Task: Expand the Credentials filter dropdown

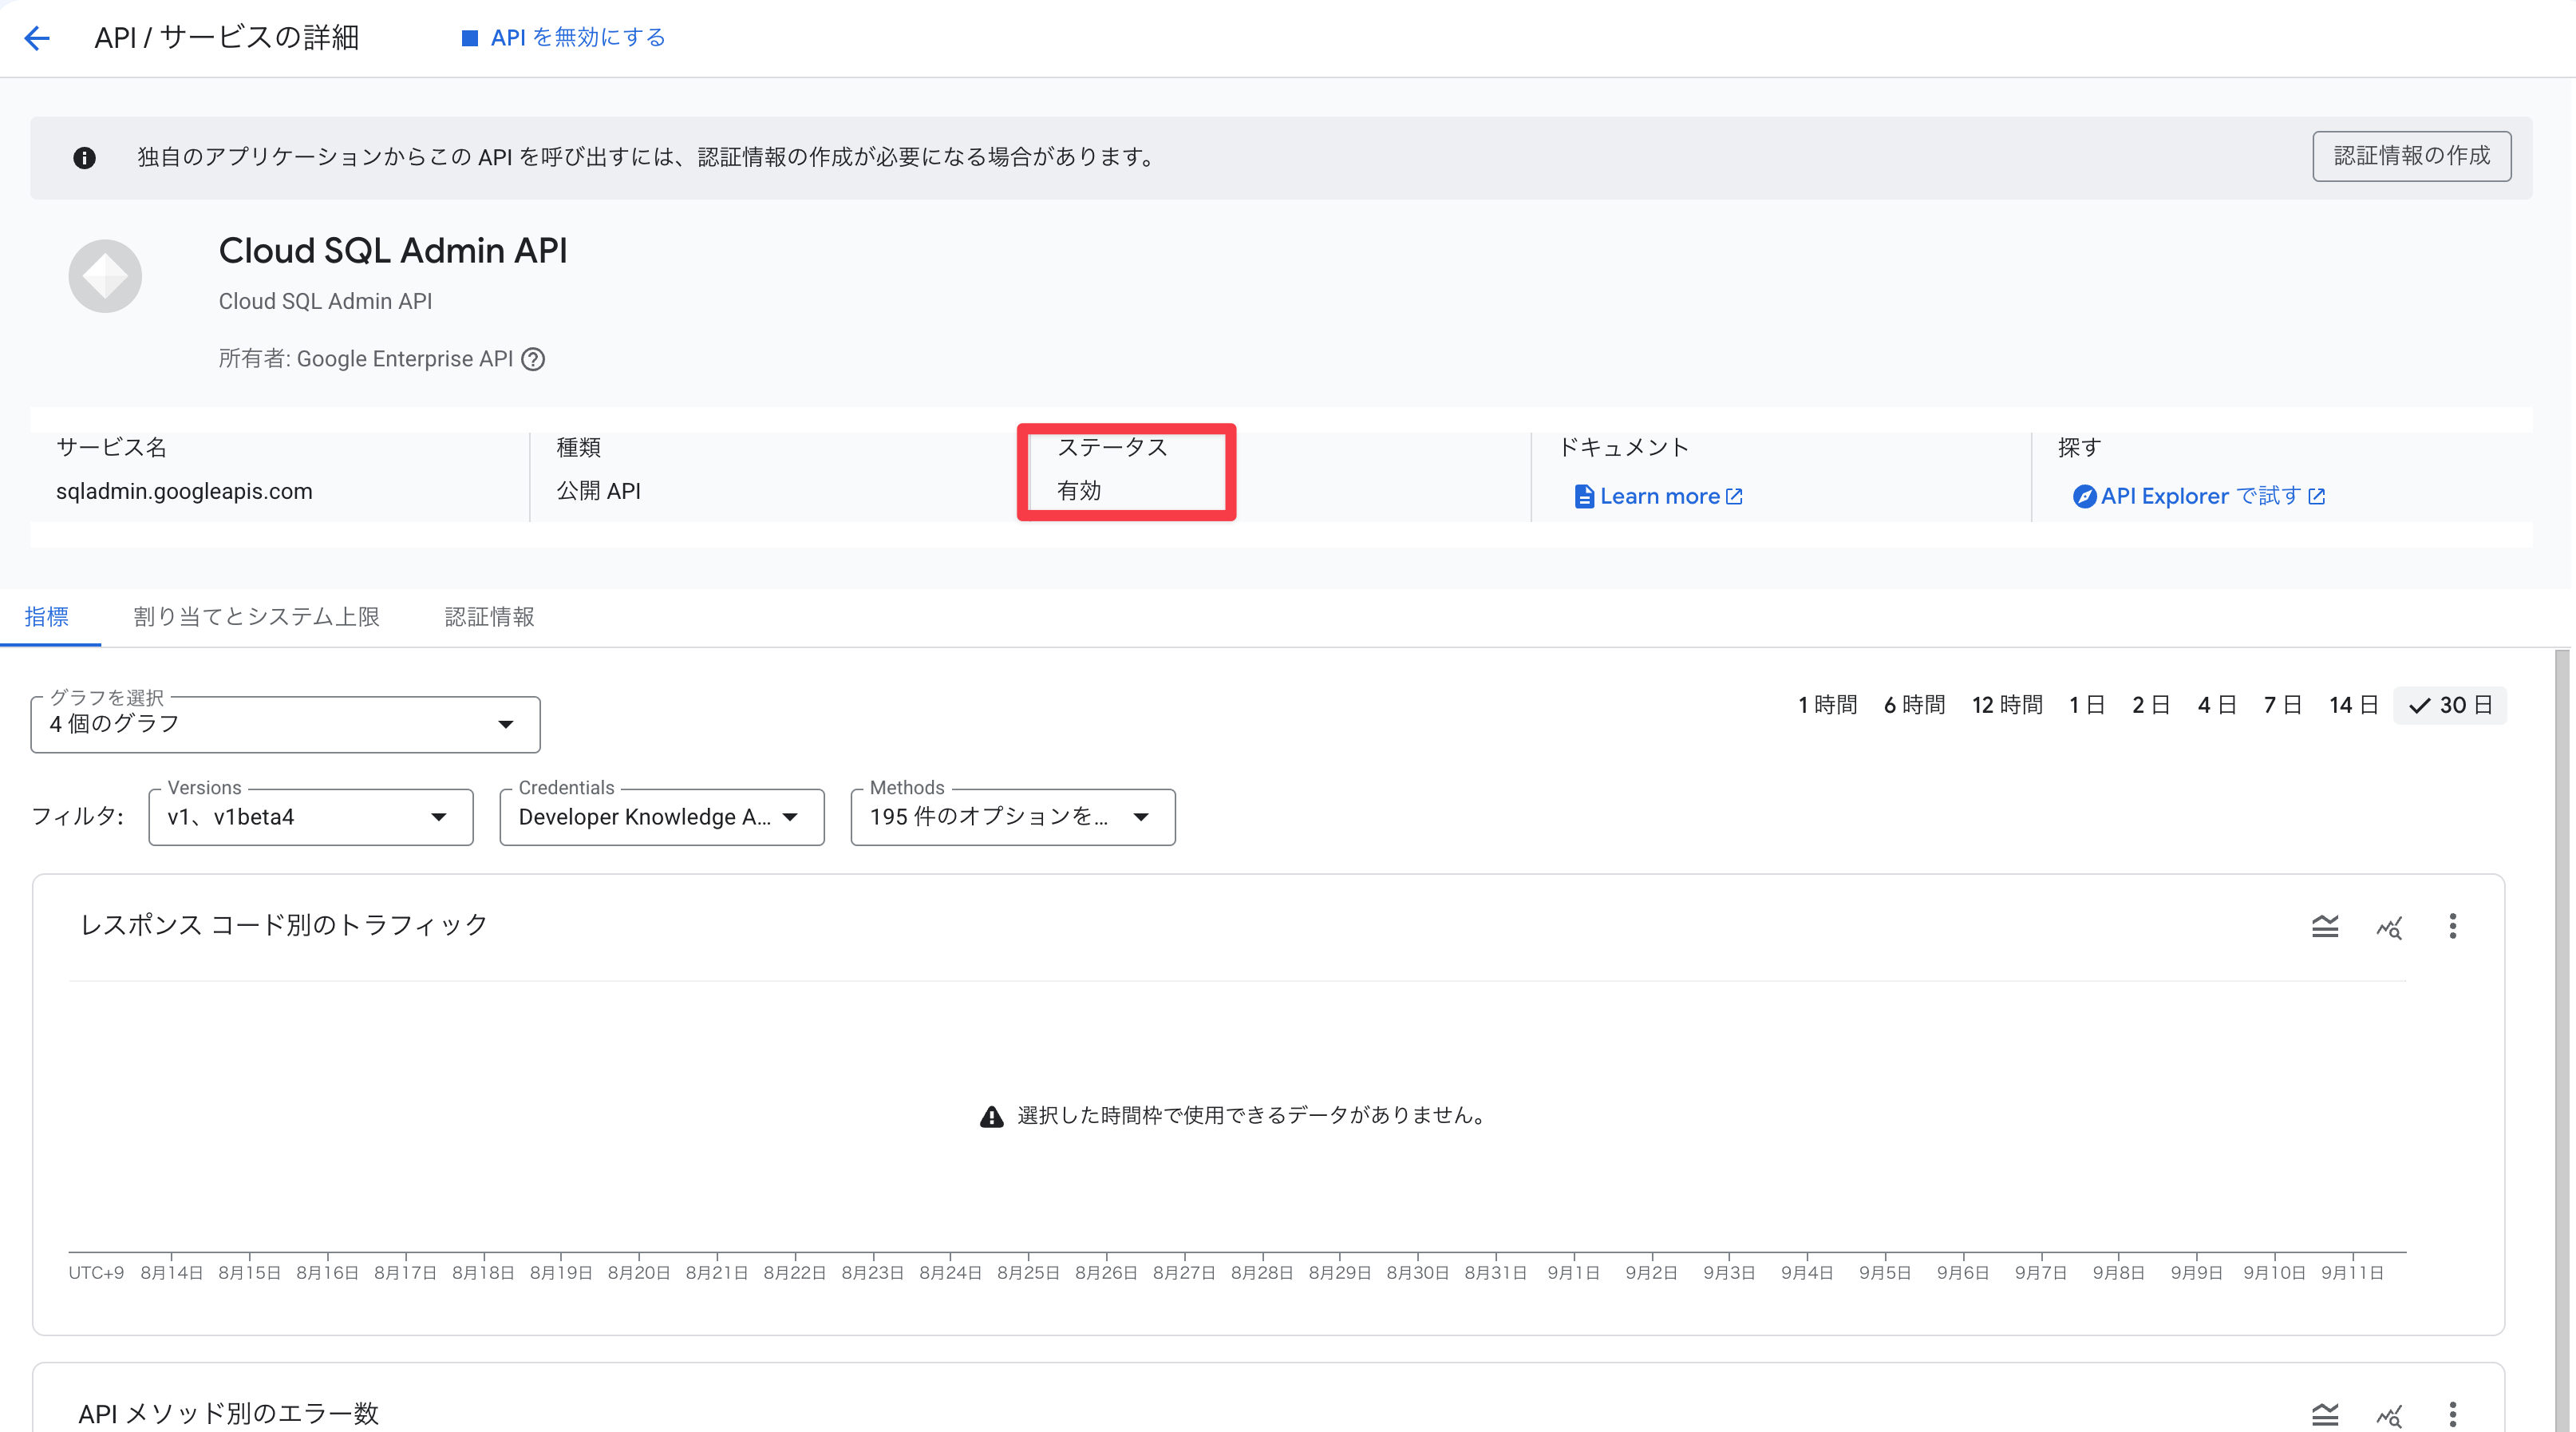Action: [x=661, y=817]
